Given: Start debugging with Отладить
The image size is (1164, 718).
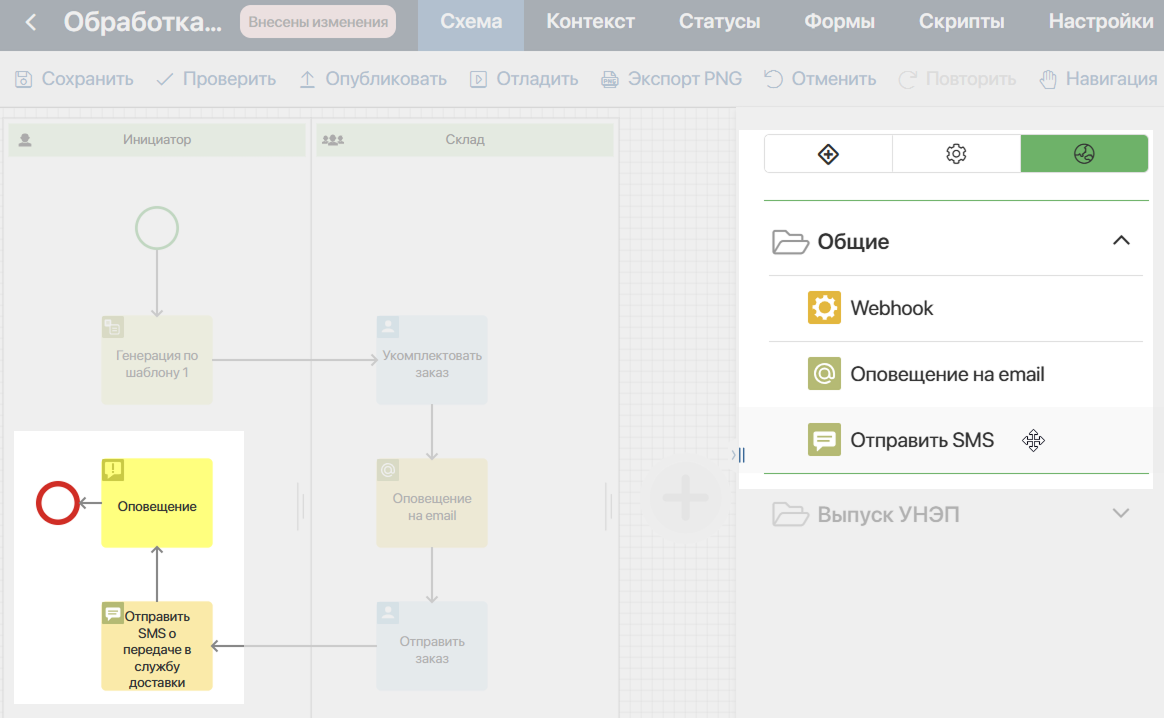Looking at the screenshot, I should (x=523, y=79).
